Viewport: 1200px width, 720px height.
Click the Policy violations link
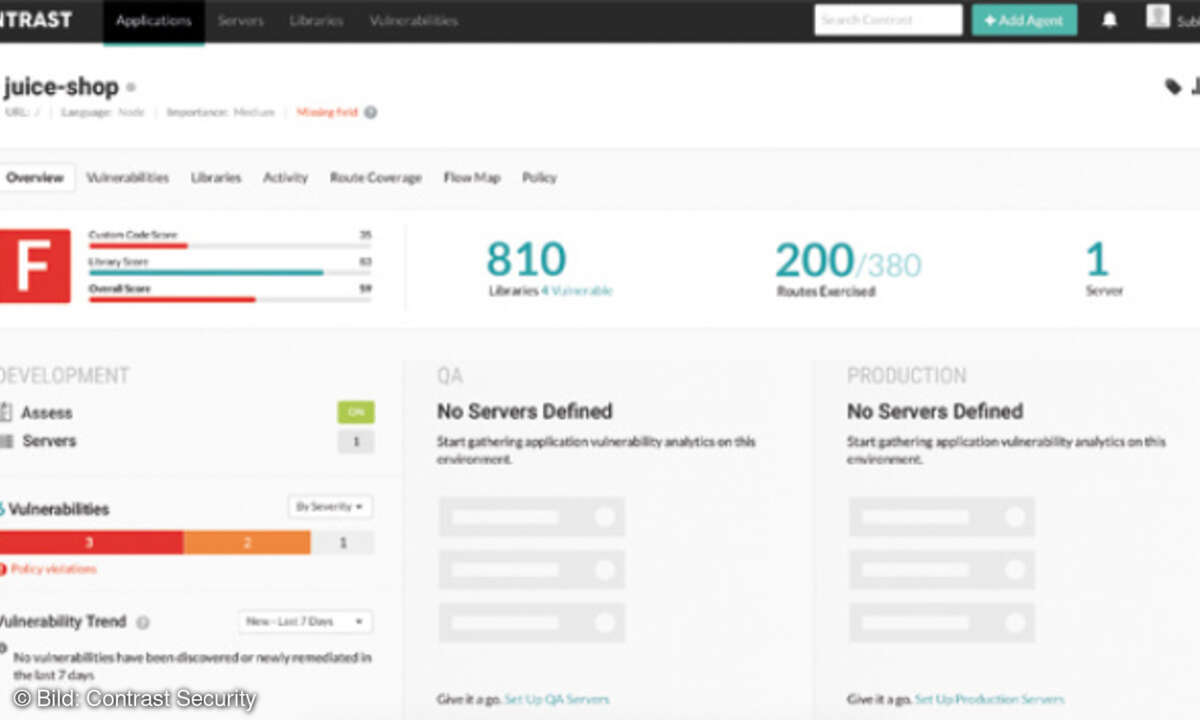tap(54, 569)
